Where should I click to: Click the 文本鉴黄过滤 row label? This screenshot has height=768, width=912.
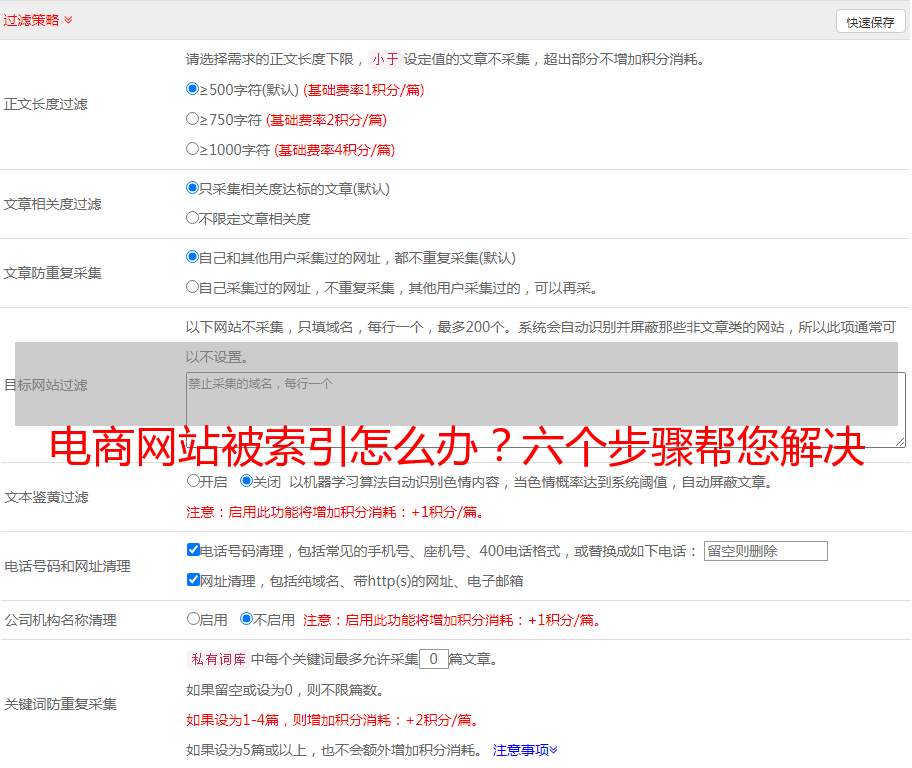tap(46, 497)
